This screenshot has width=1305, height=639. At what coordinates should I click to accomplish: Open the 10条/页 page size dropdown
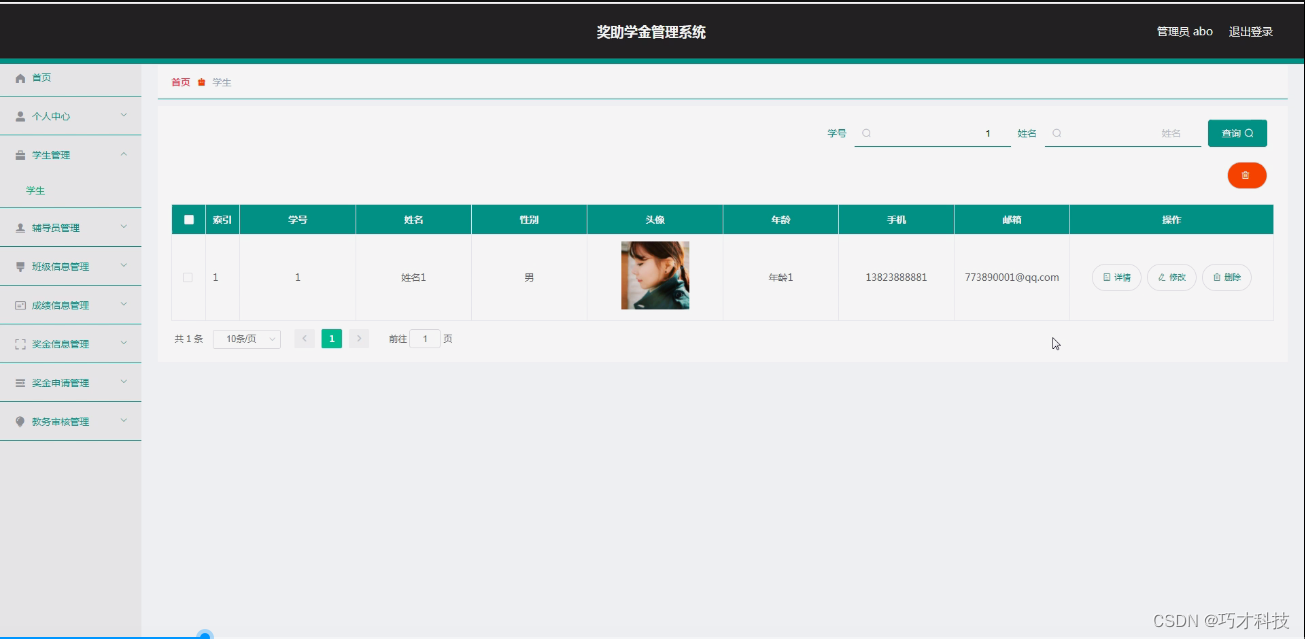pos(246,338)
